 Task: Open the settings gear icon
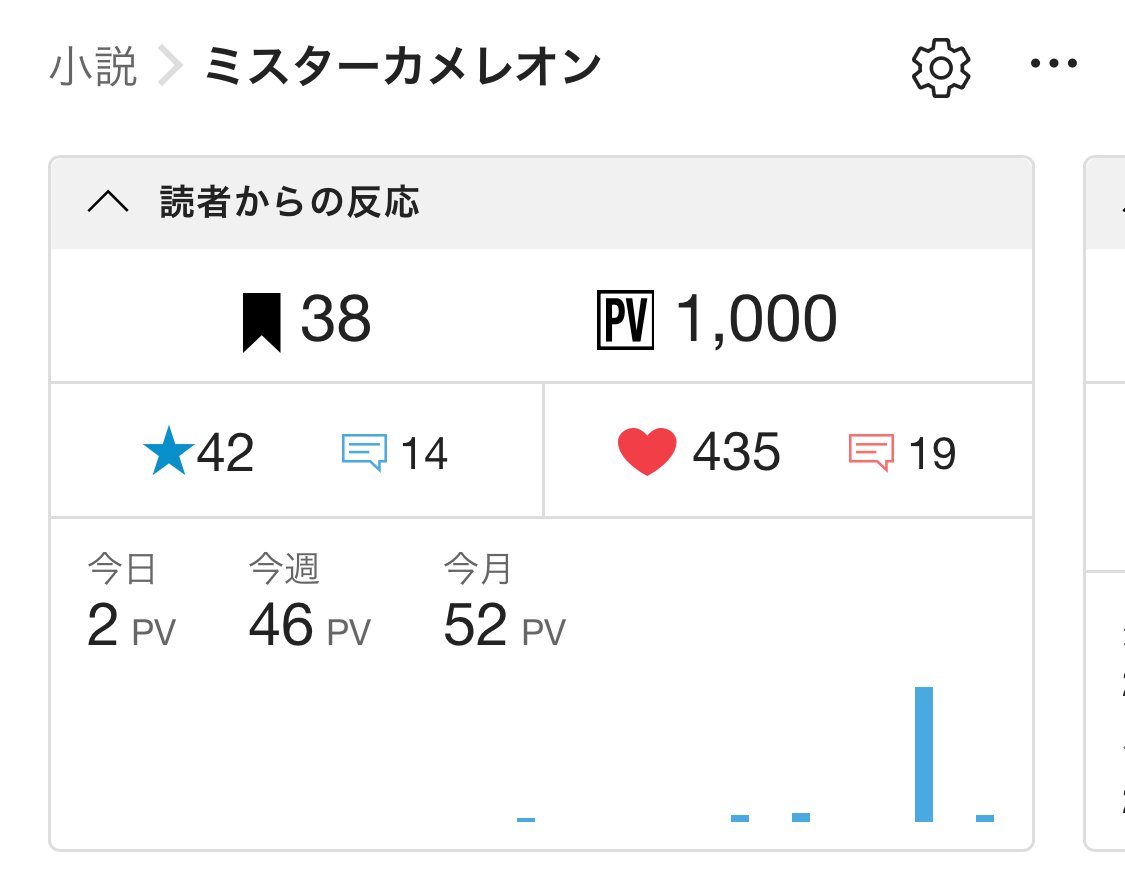click(941, 67)
